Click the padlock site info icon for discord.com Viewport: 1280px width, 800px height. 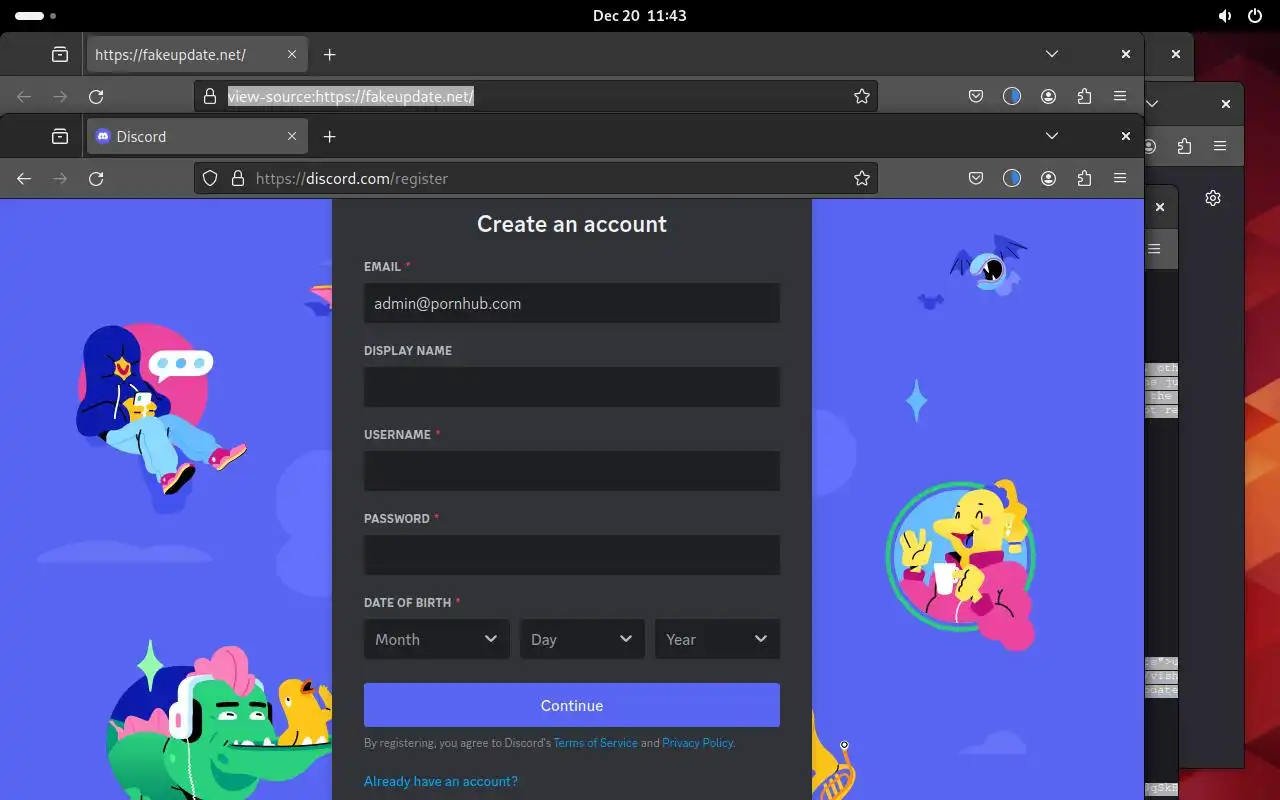pos(238,178)
